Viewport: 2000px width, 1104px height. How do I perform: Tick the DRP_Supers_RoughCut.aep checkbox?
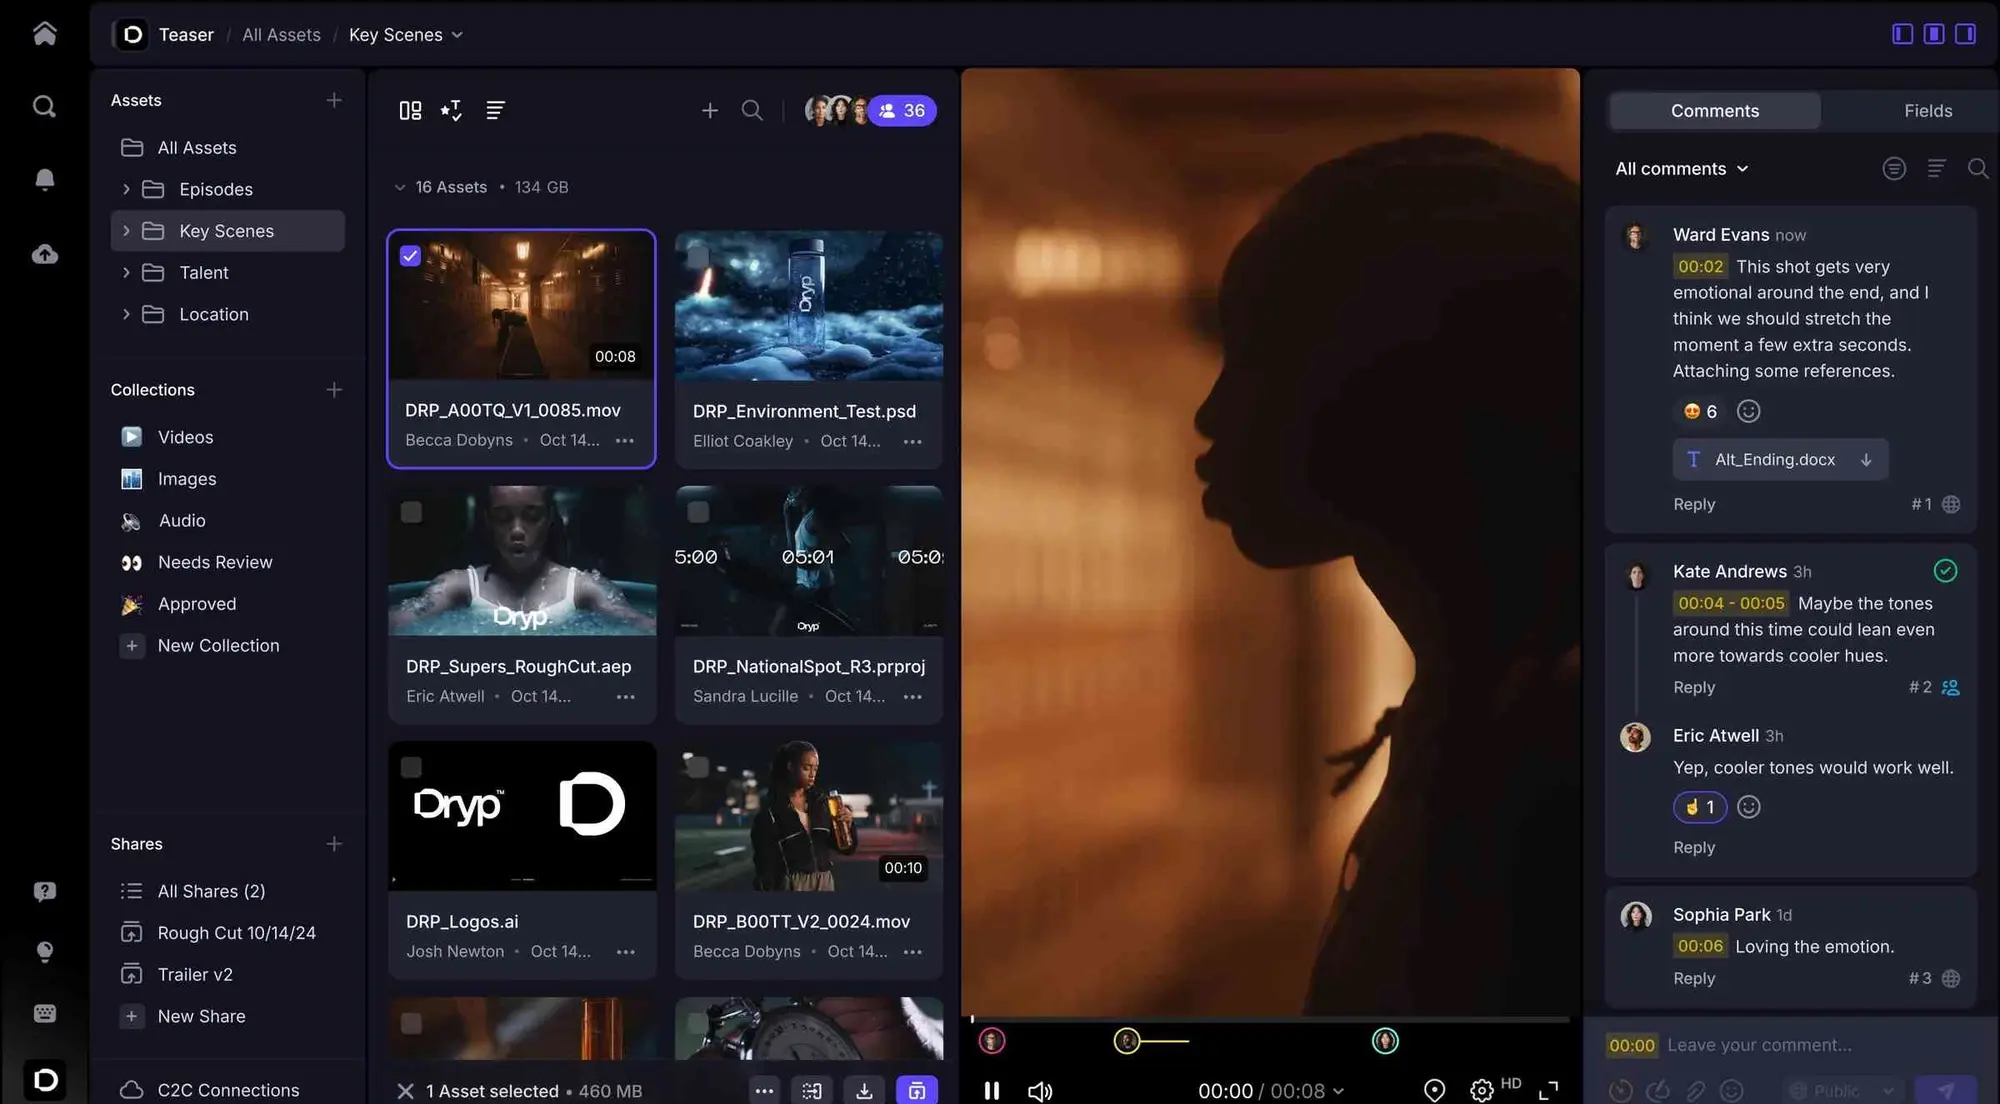click(411, 512)
